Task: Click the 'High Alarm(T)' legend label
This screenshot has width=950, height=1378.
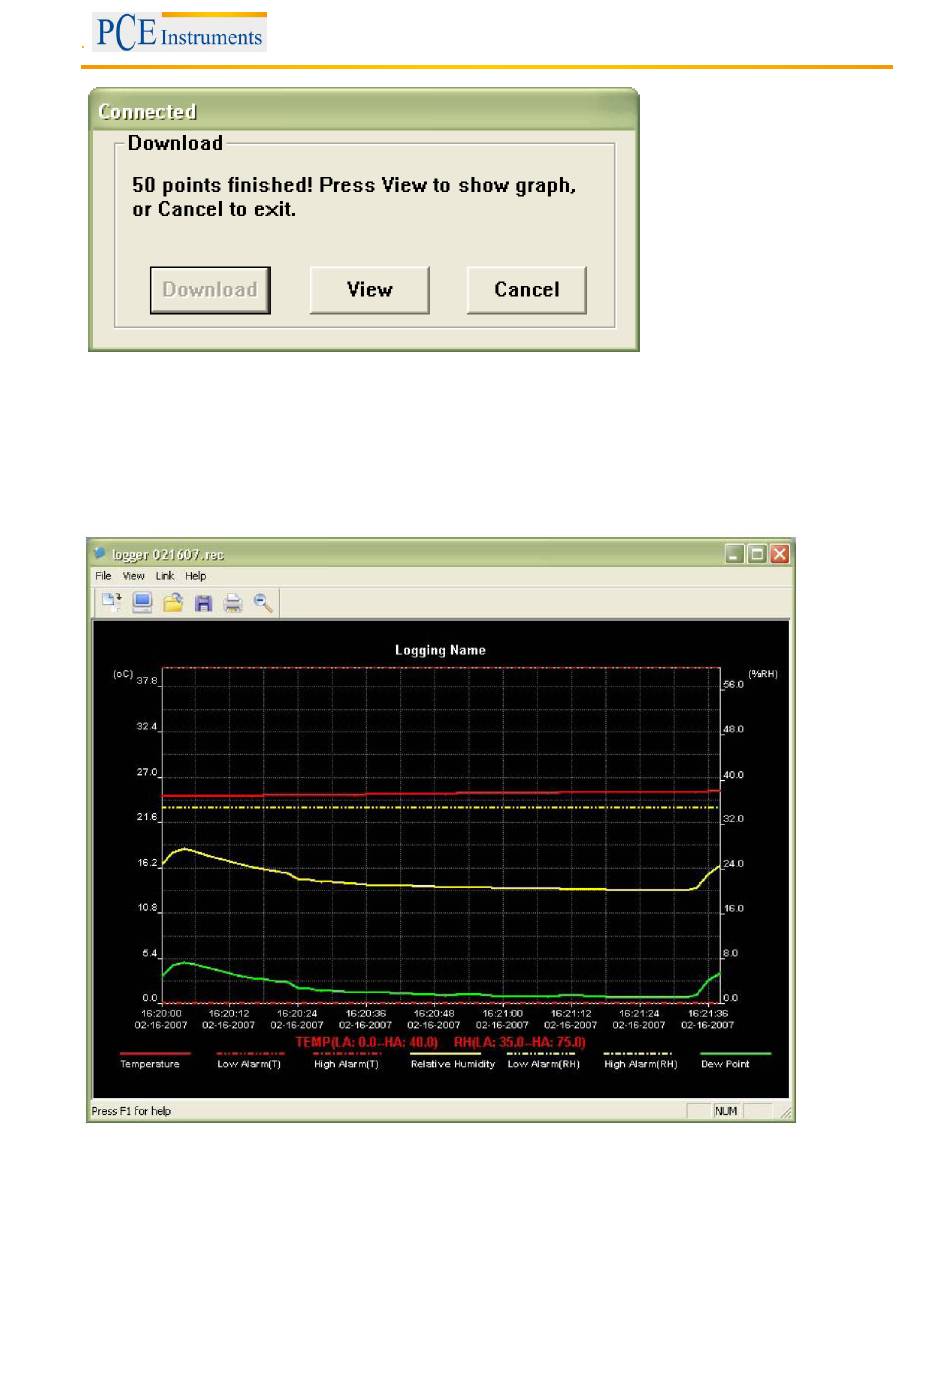Action: tap(346, 1064)
